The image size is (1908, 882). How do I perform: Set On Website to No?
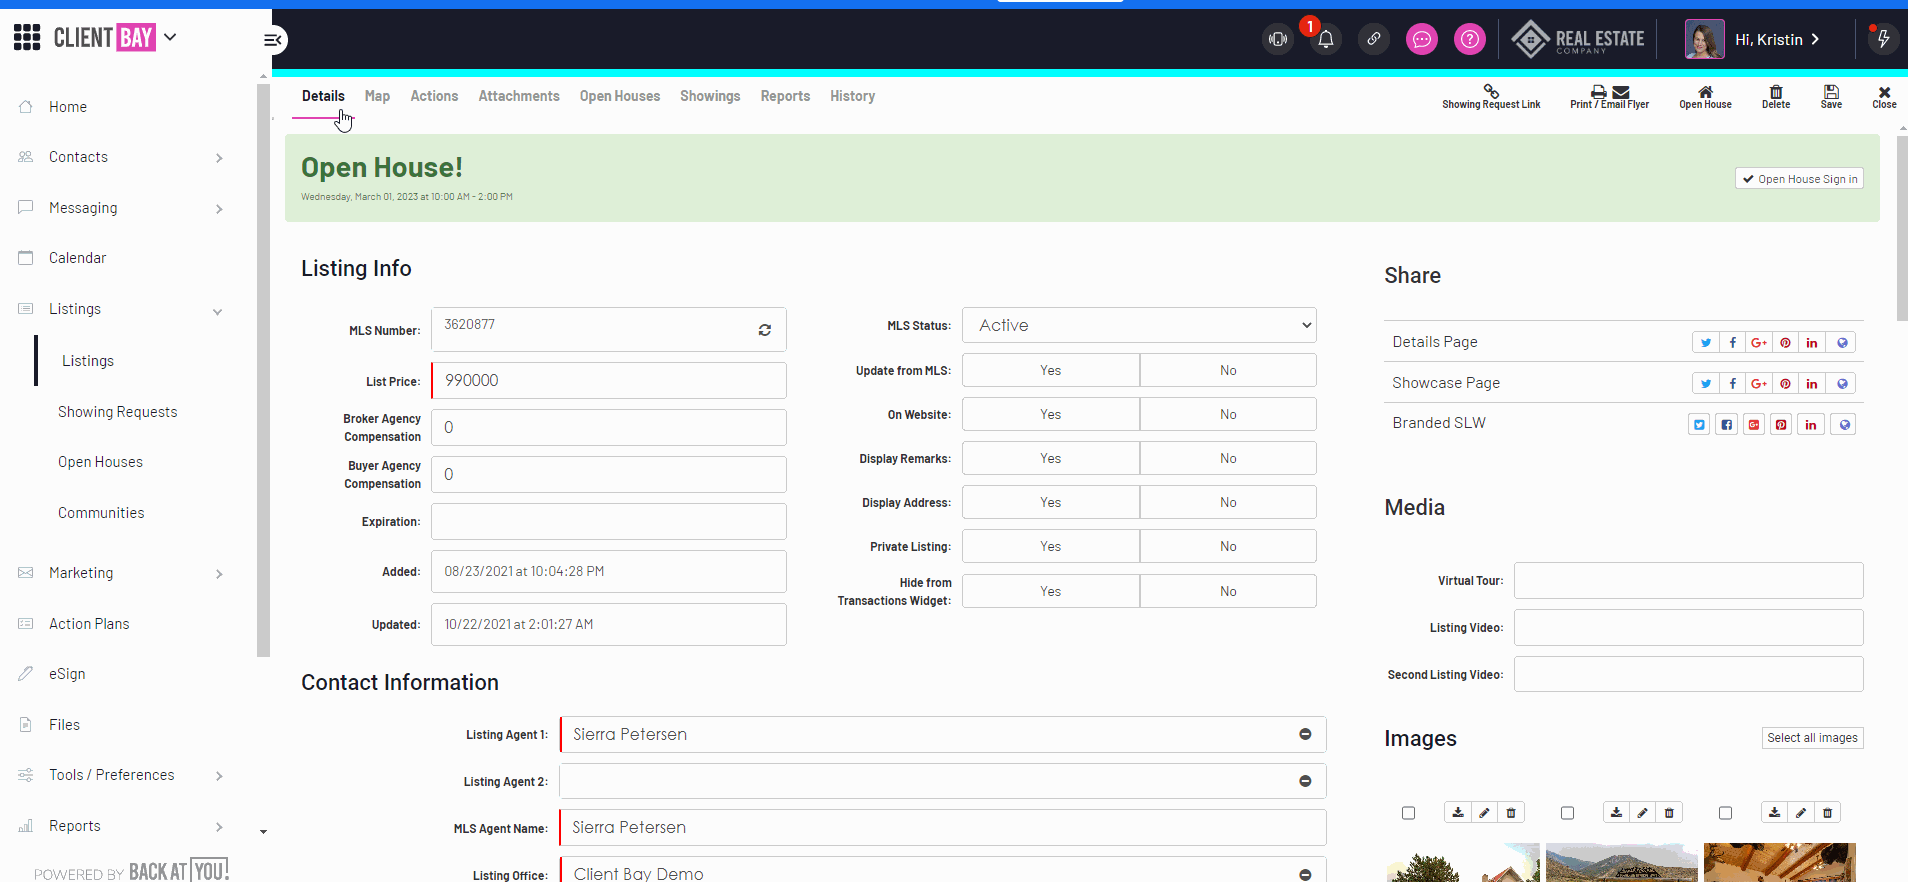pyautogui.click(x=1228, y=414)
